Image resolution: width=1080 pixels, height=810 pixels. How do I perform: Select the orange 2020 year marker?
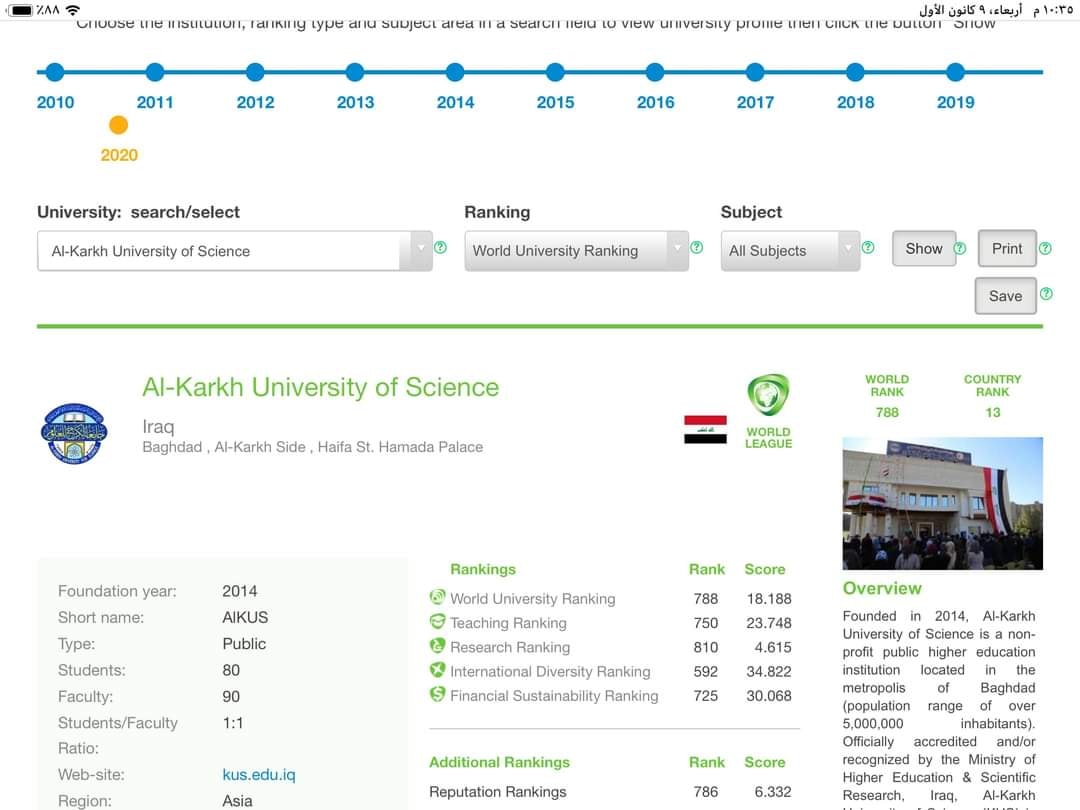pos(118,125)
